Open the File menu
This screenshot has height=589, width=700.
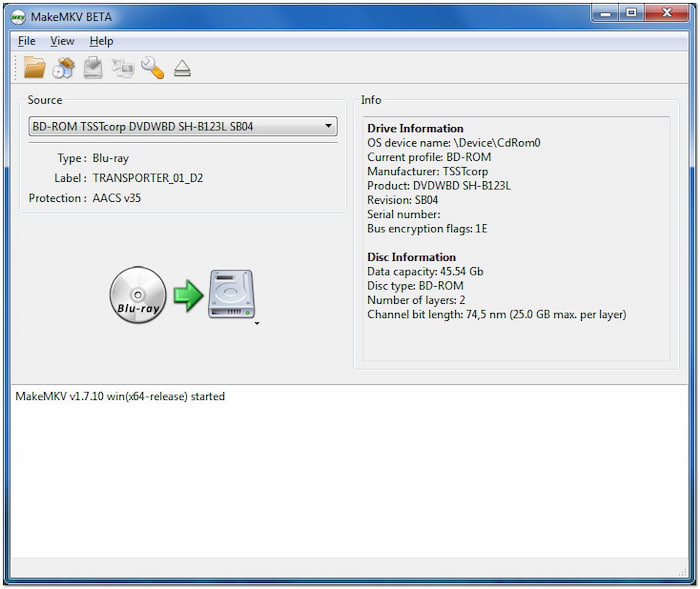coord(27,41)
